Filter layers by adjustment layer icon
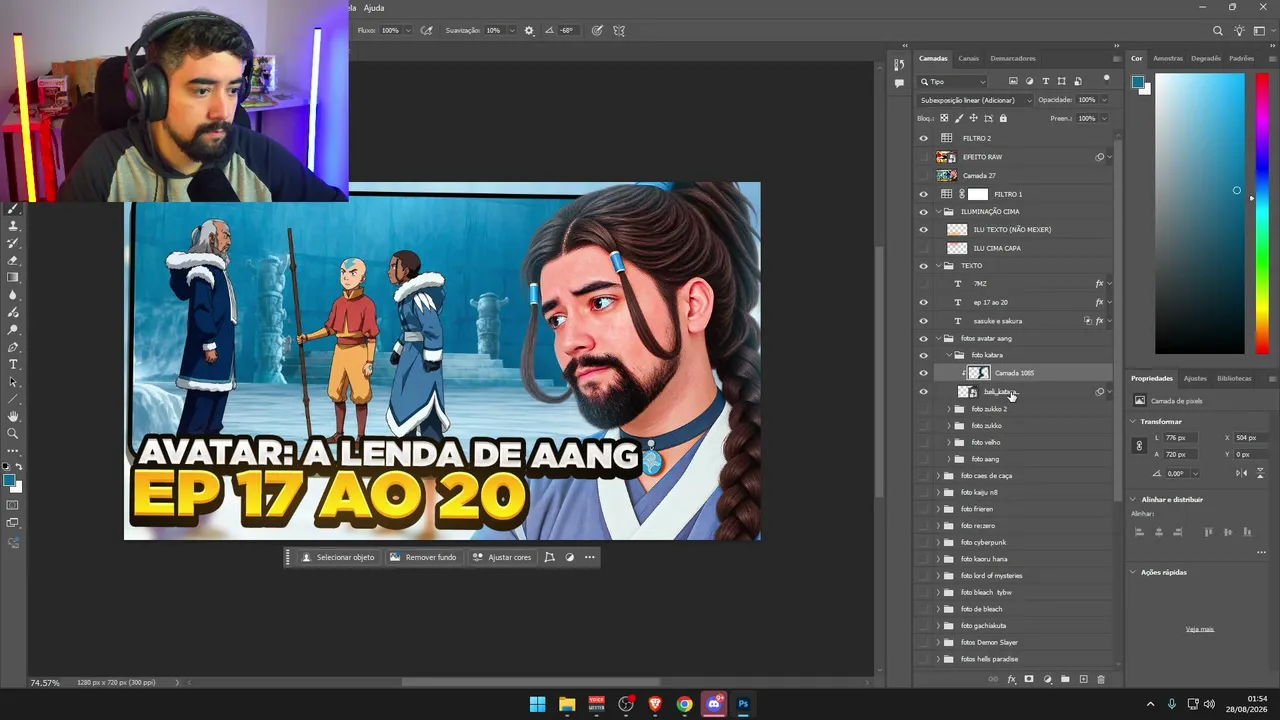 1029,81
